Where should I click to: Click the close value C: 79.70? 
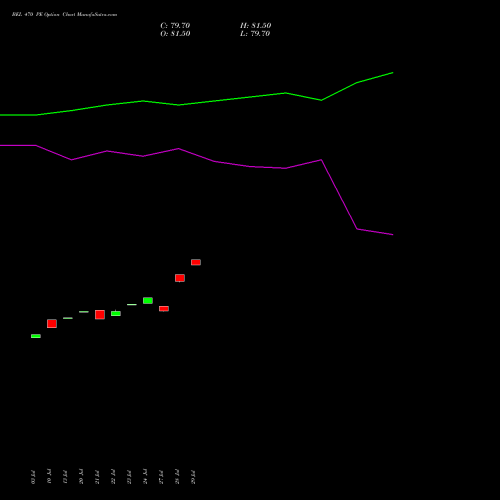point(175,26)
